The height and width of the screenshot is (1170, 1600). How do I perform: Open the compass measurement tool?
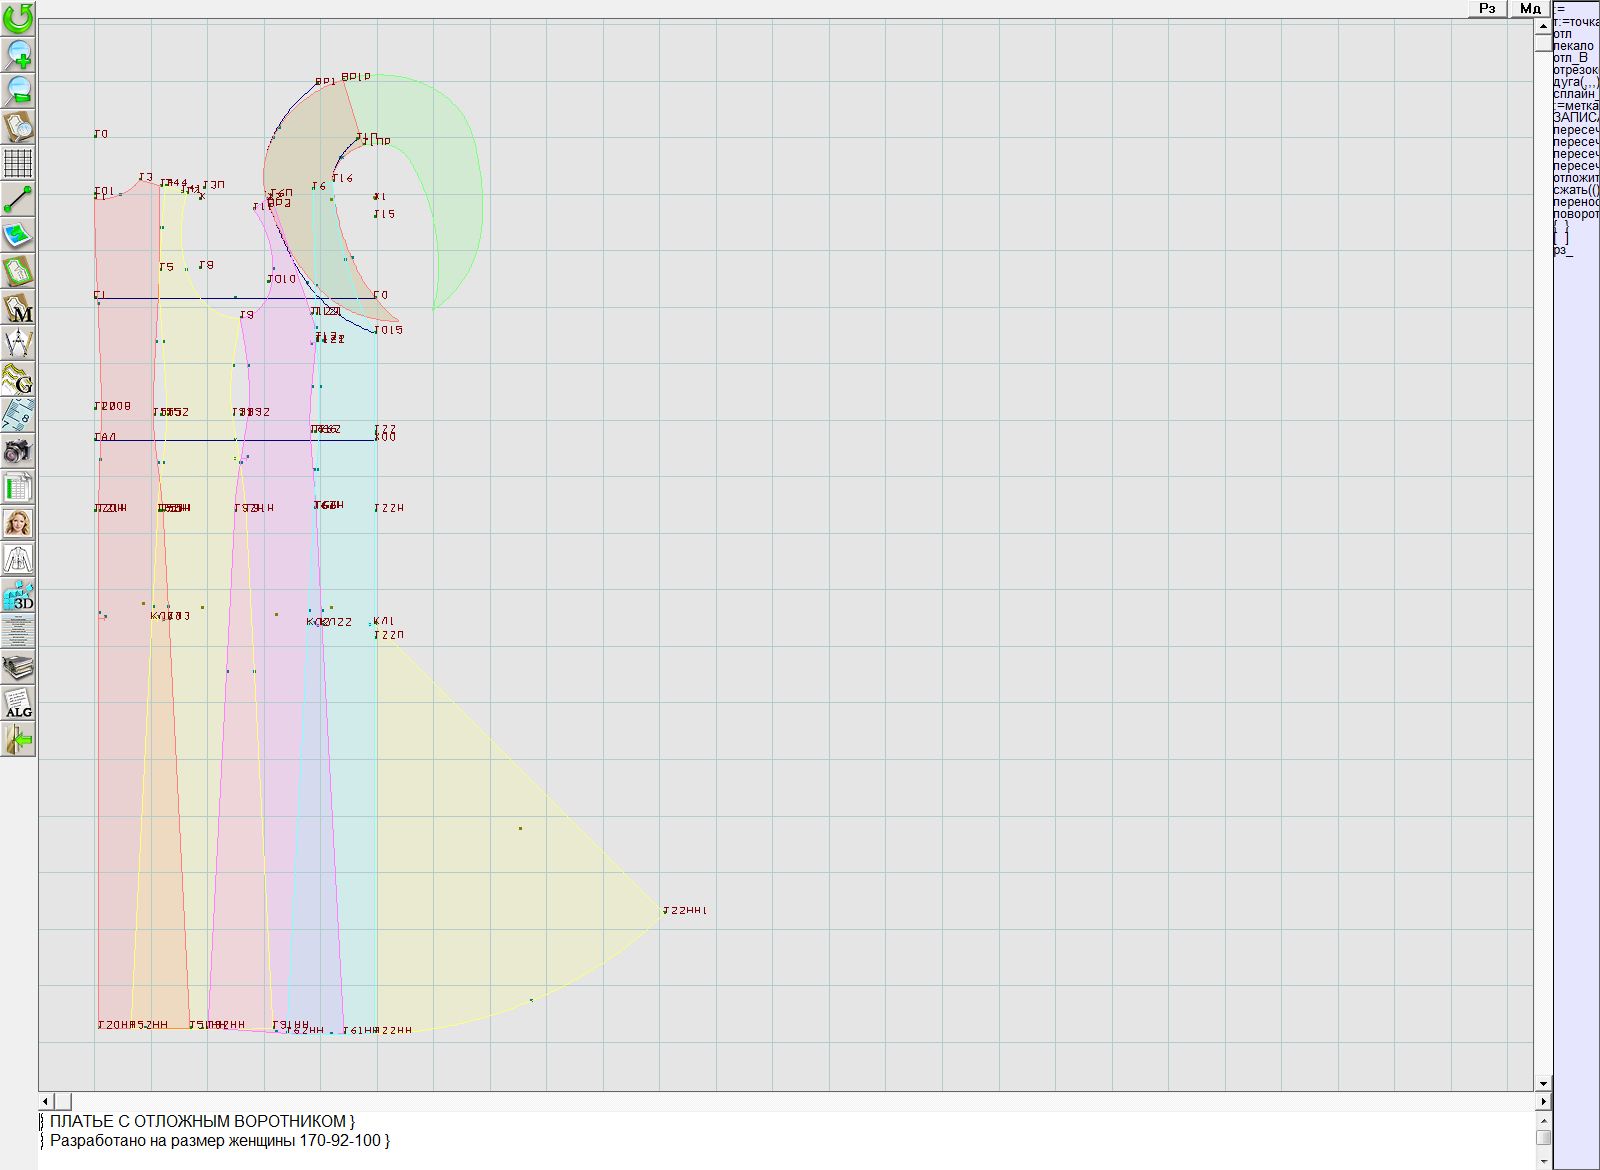pos(18,344)
